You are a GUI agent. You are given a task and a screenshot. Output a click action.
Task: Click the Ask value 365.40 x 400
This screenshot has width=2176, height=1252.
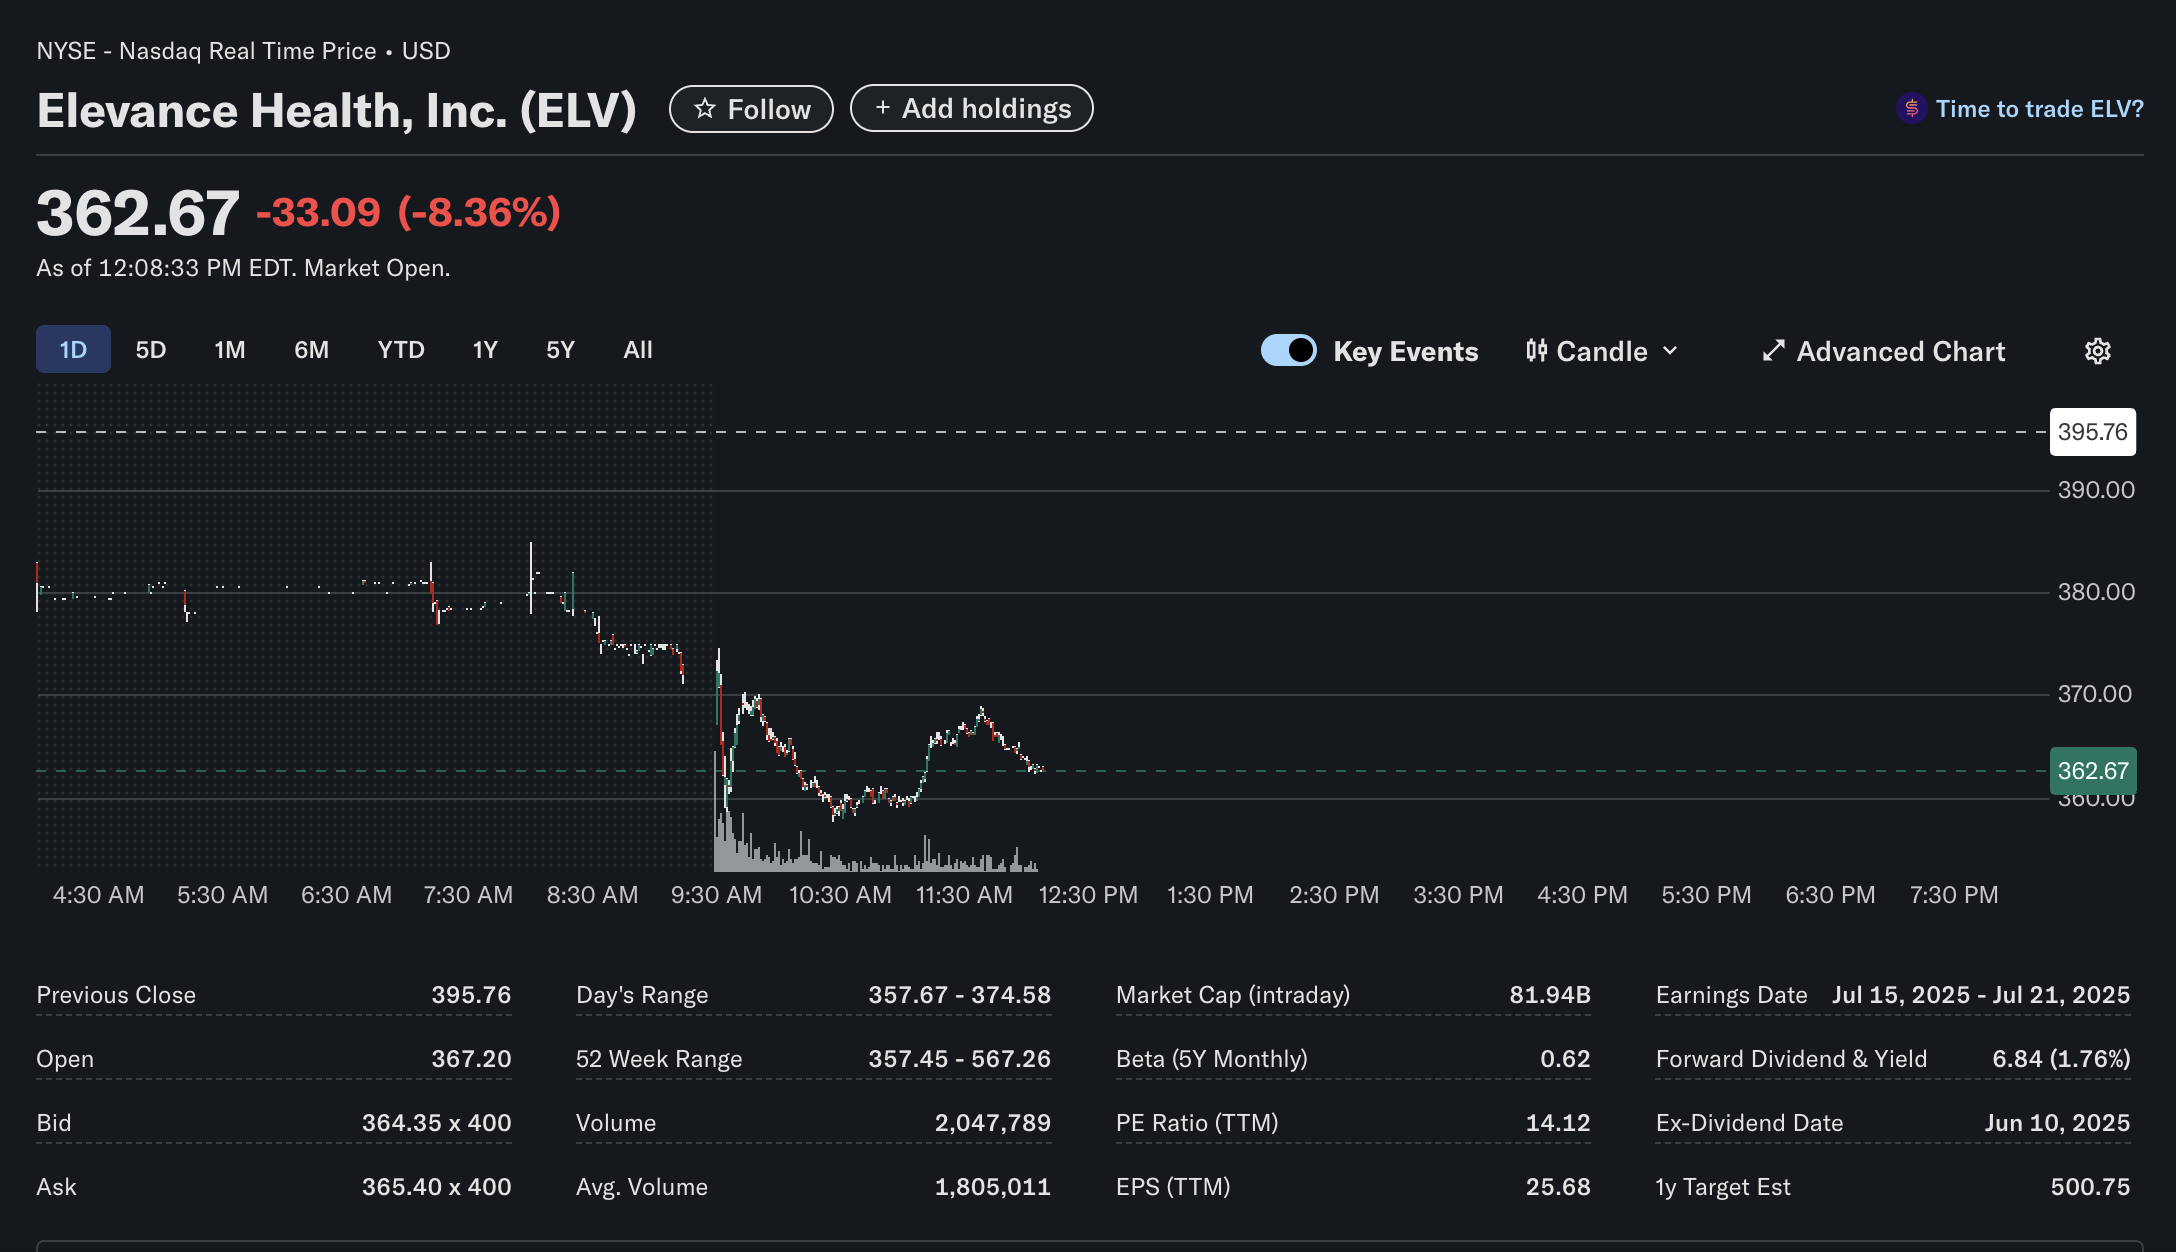[x=436, y=1187]
